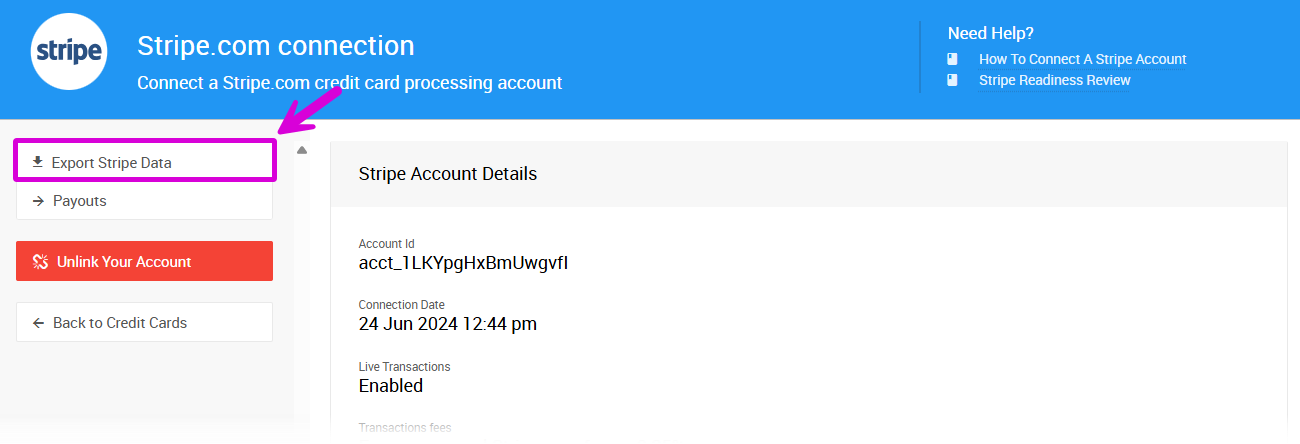This screenshot has width=1300, height=444.
Task: Click the Stripe Account Details panel header
Action: [x=448, y=174]
